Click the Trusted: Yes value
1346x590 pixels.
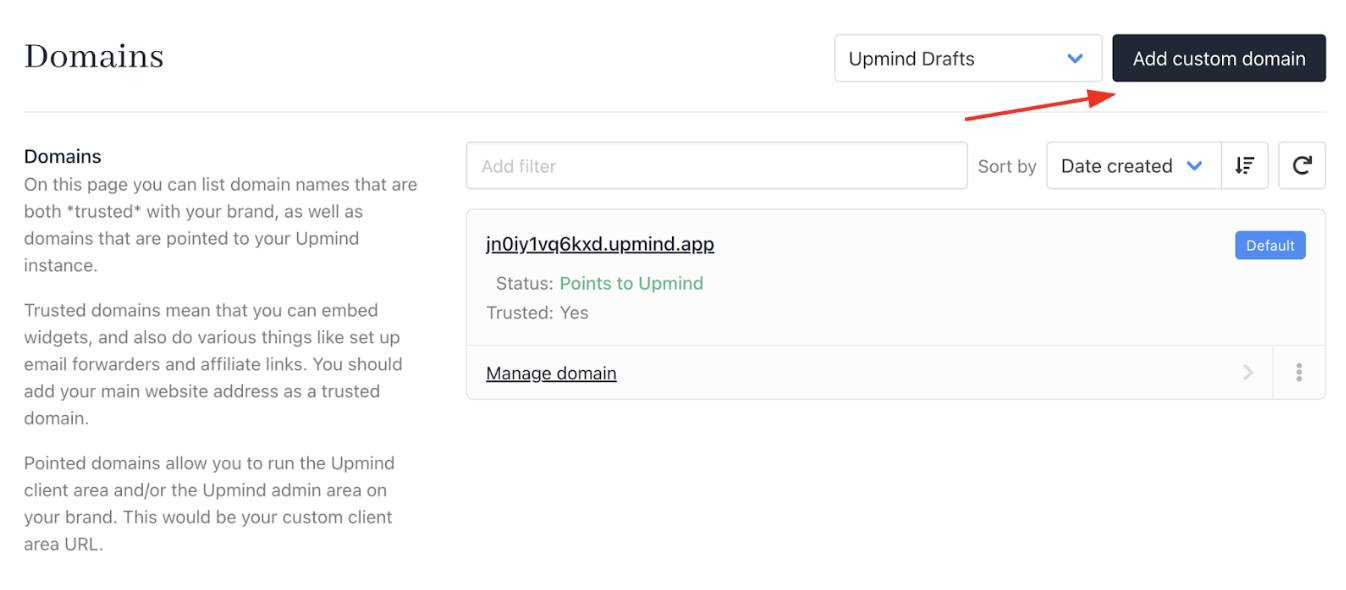click(574, 313)
